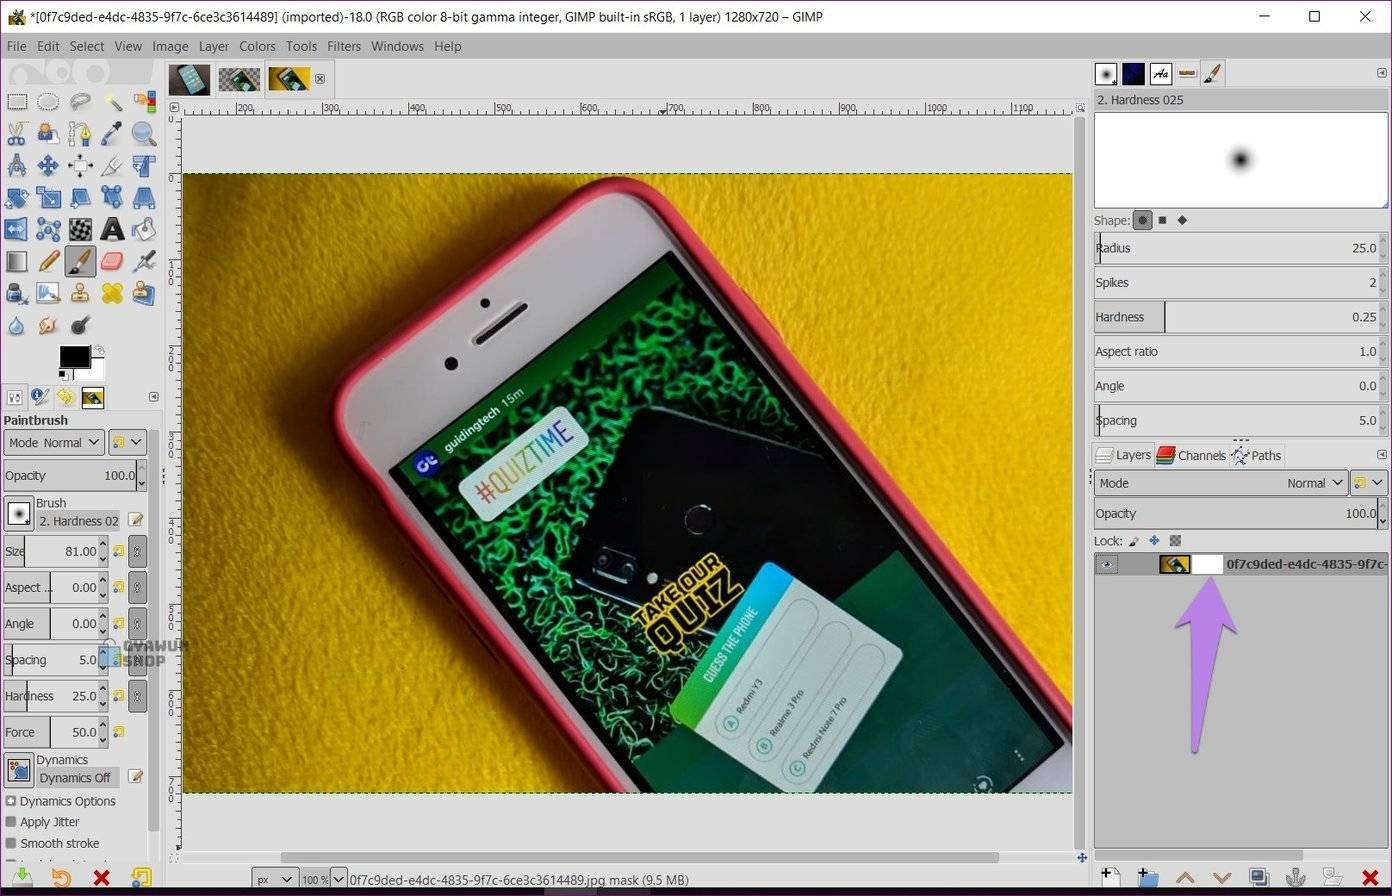Open the Filters menu
This screenshot has width=1392, height=896.
tap(343, 46)
